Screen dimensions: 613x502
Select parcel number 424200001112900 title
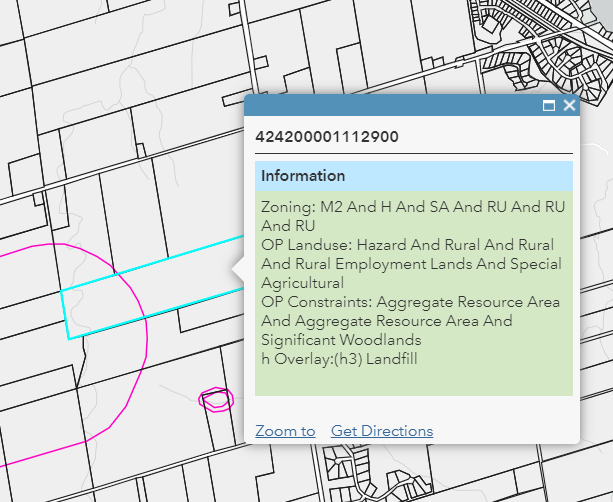327,137
